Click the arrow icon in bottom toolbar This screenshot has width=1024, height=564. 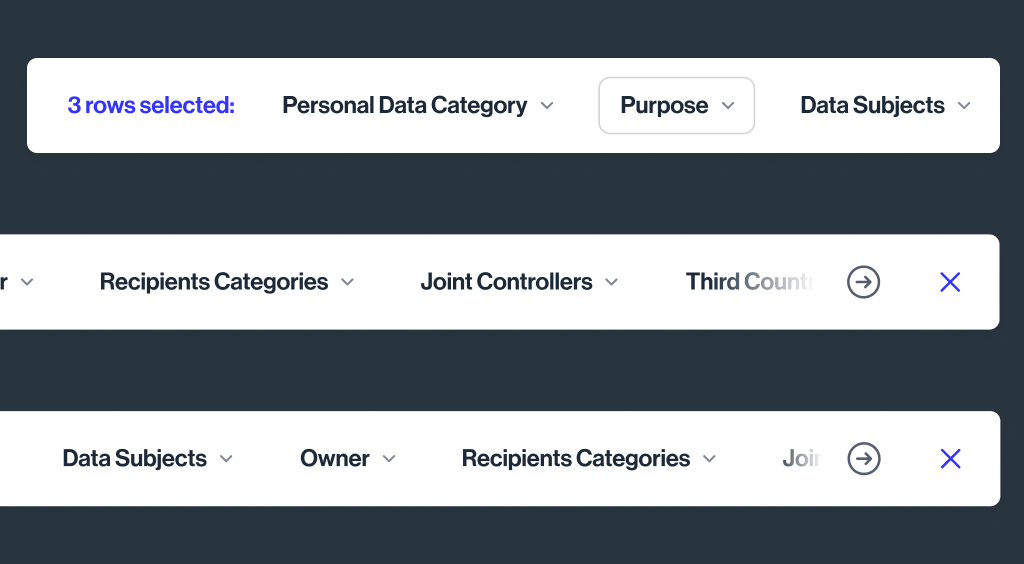(x=863, y=459)
